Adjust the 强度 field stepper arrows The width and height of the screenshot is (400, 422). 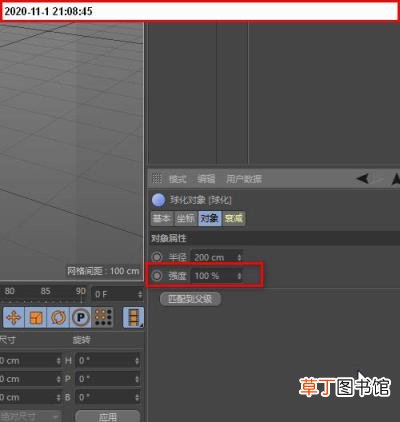tap(239, 276)
